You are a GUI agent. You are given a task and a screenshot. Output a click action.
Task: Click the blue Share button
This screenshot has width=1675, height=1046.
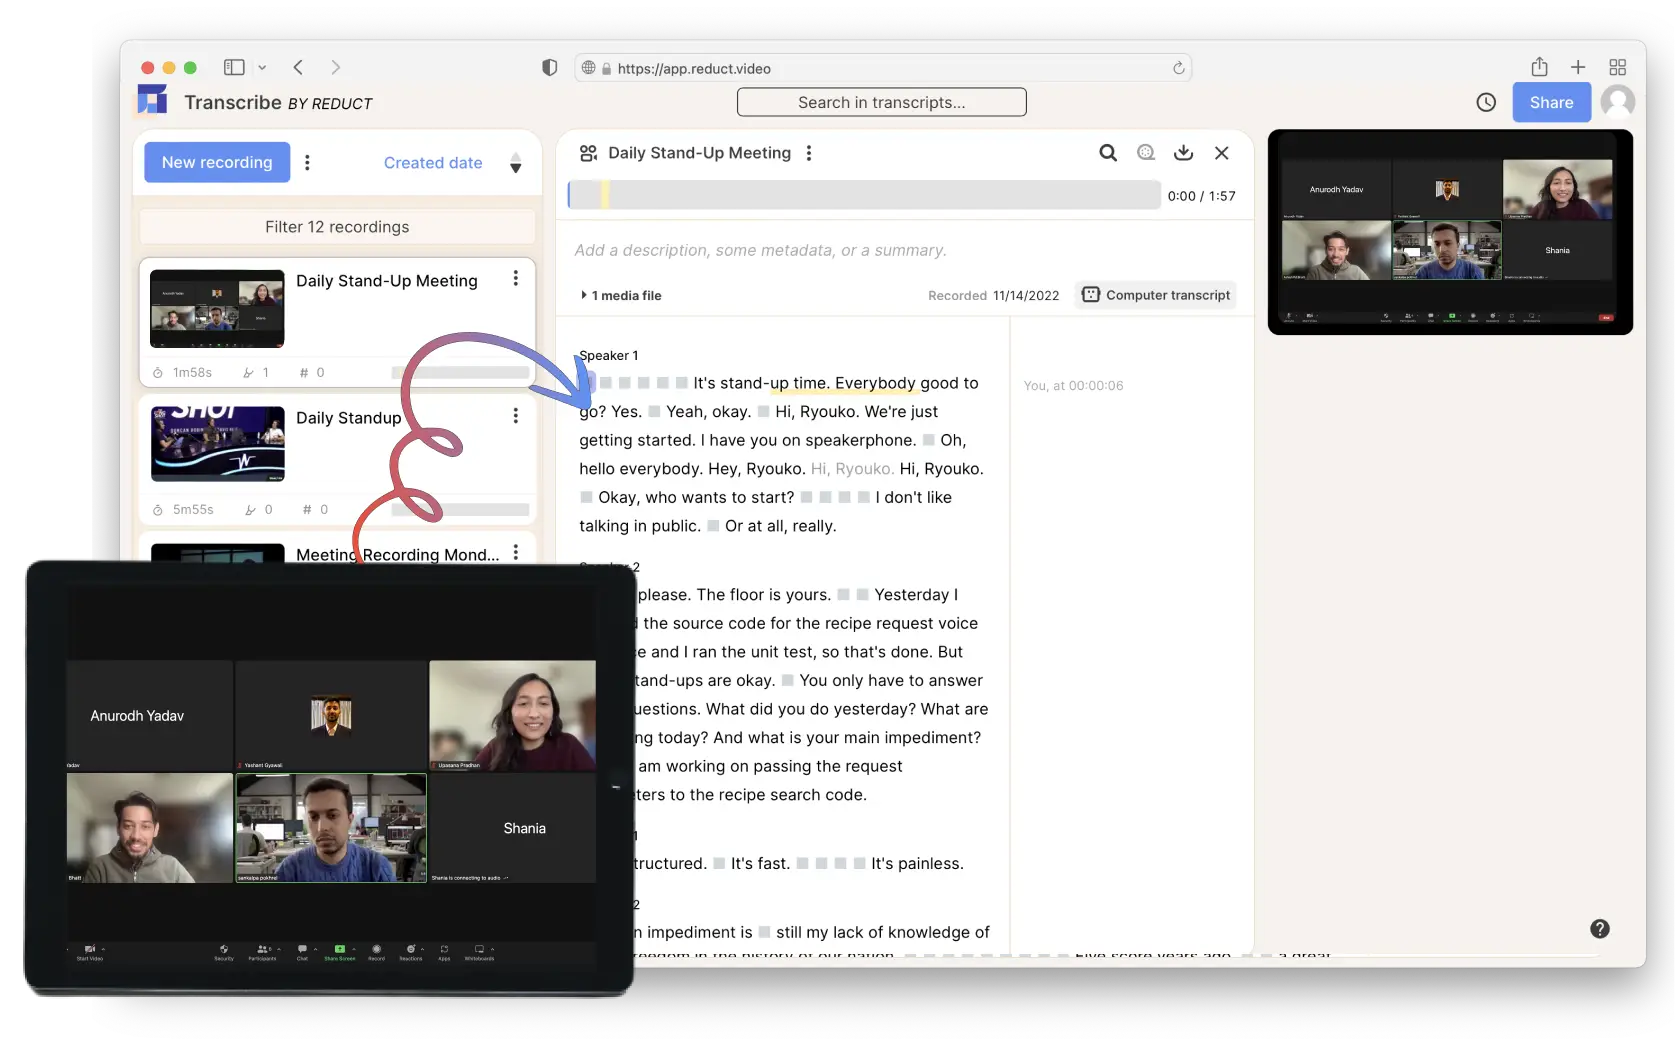1551,102
